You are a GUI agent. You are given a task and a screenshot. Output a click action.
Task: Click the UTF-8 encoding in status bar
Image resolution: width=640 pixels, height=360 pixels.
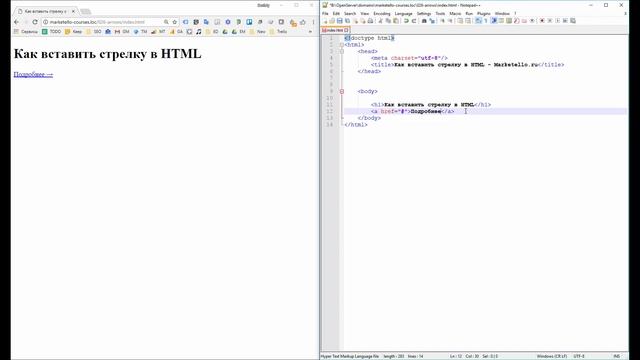coord(579,356)
